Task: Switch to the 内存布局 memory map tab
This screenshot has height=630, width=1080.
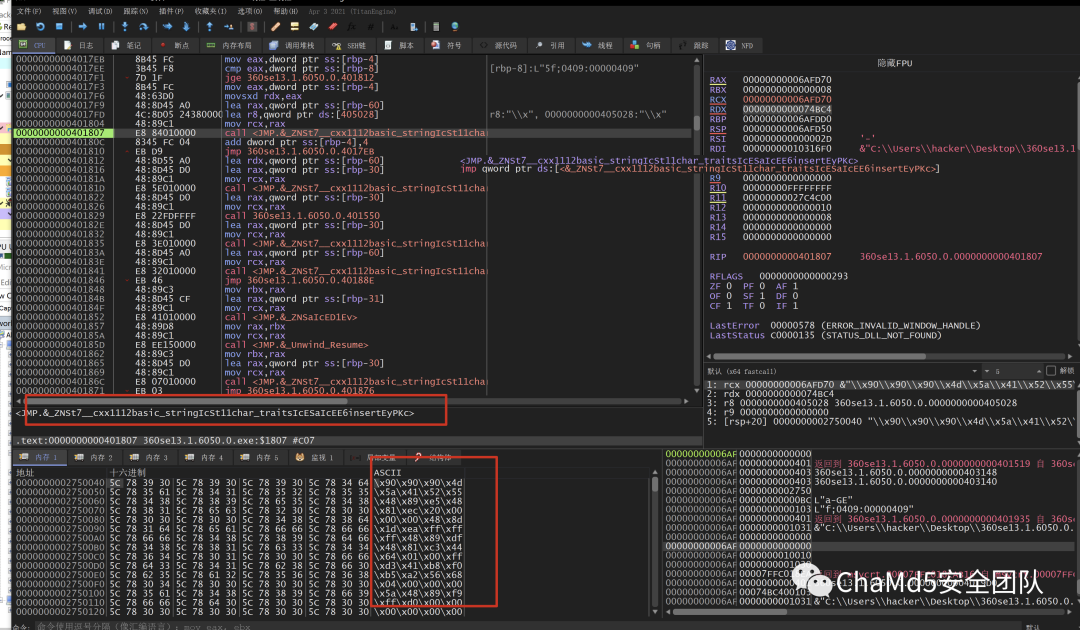Action: click(x=230, y=45)
